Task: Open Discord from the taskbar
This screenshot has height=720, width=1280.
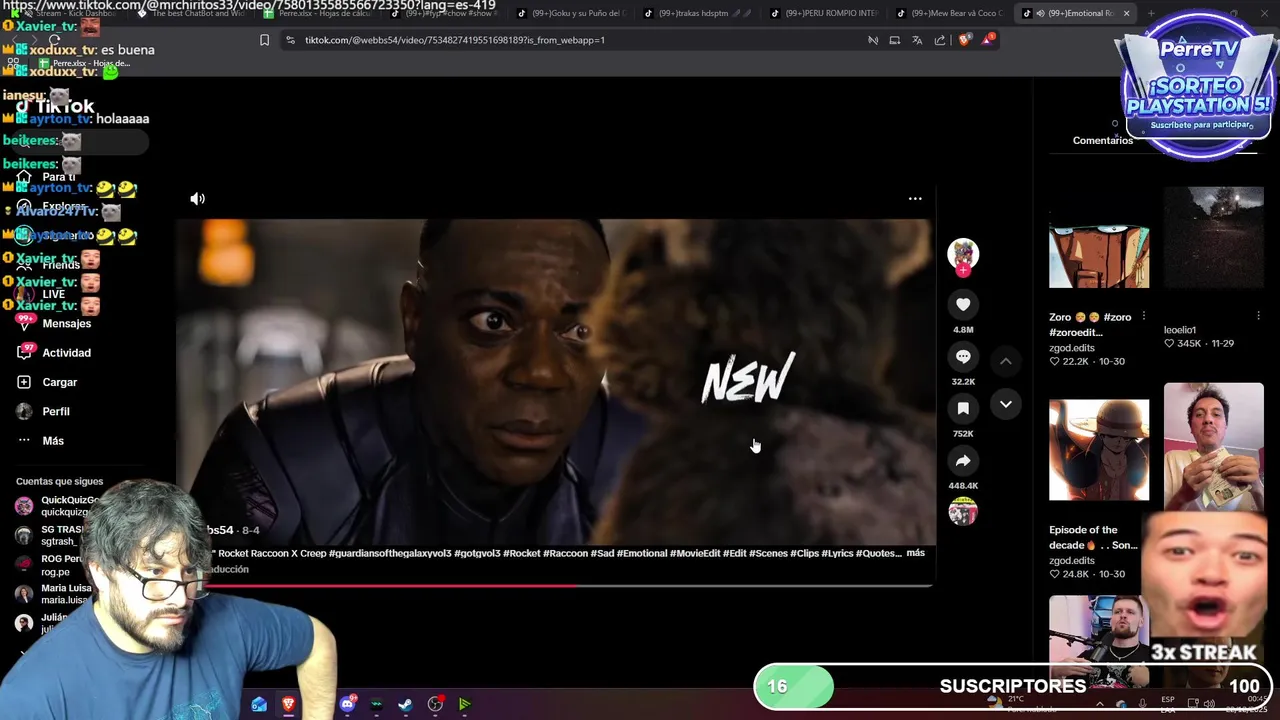Action: (x=347, y=705)
